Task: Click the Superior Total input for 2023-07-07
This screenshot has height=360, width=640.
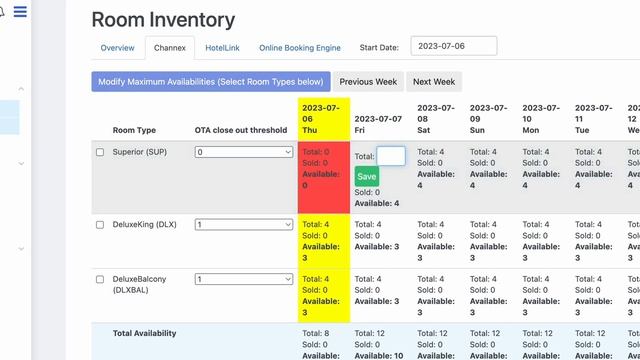Action: [x=391, y=156]
